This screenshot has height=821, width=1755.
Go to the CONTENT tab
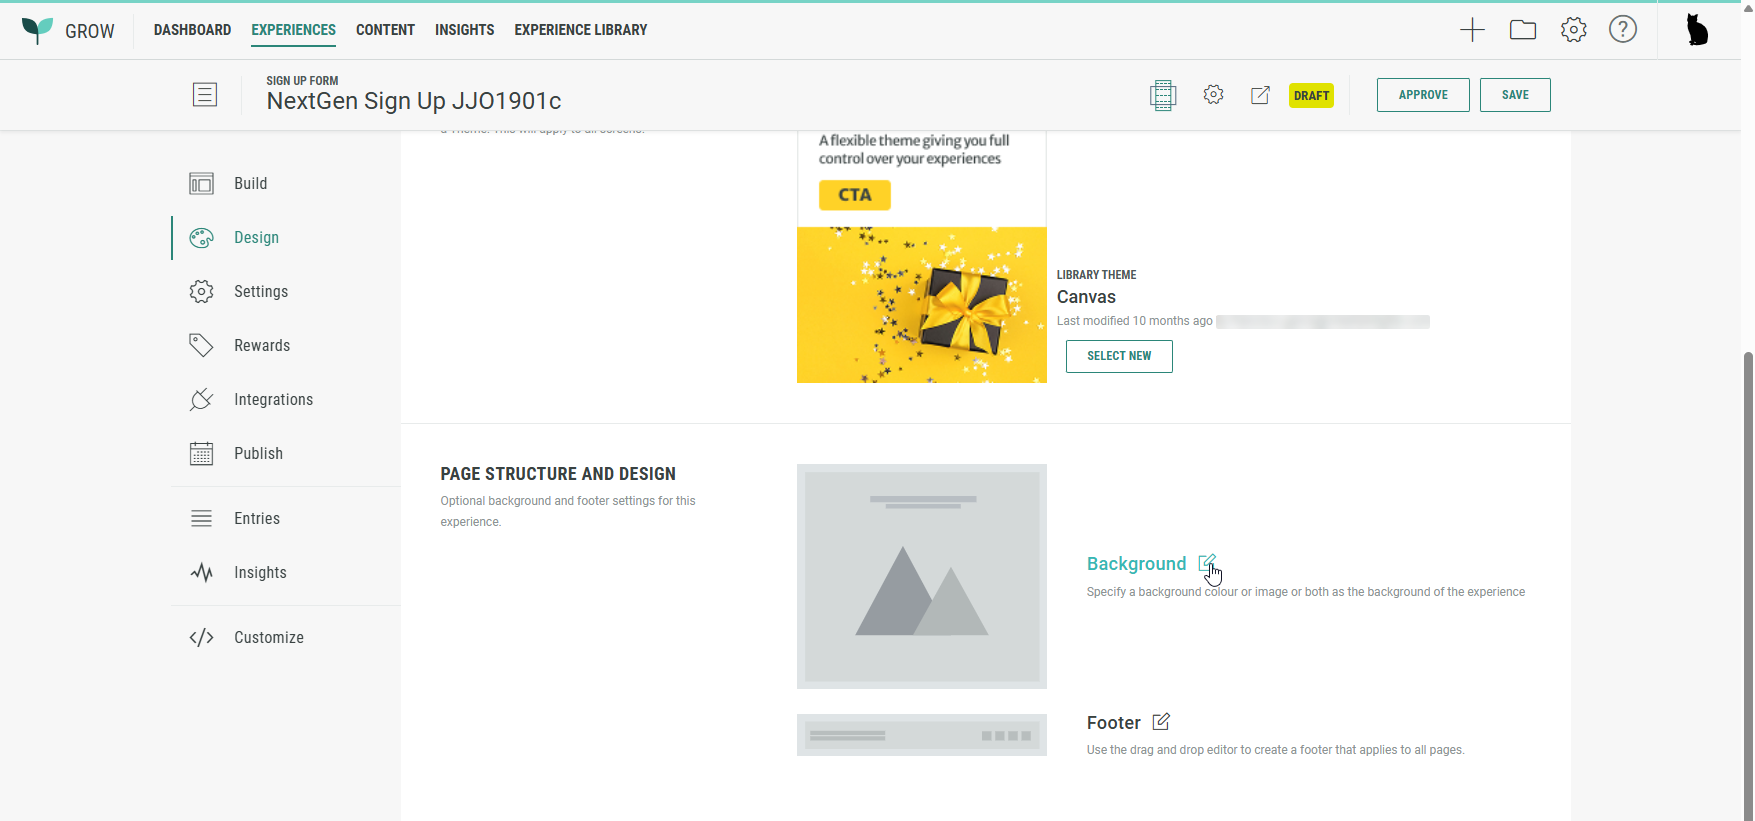[x=385, y=30]
